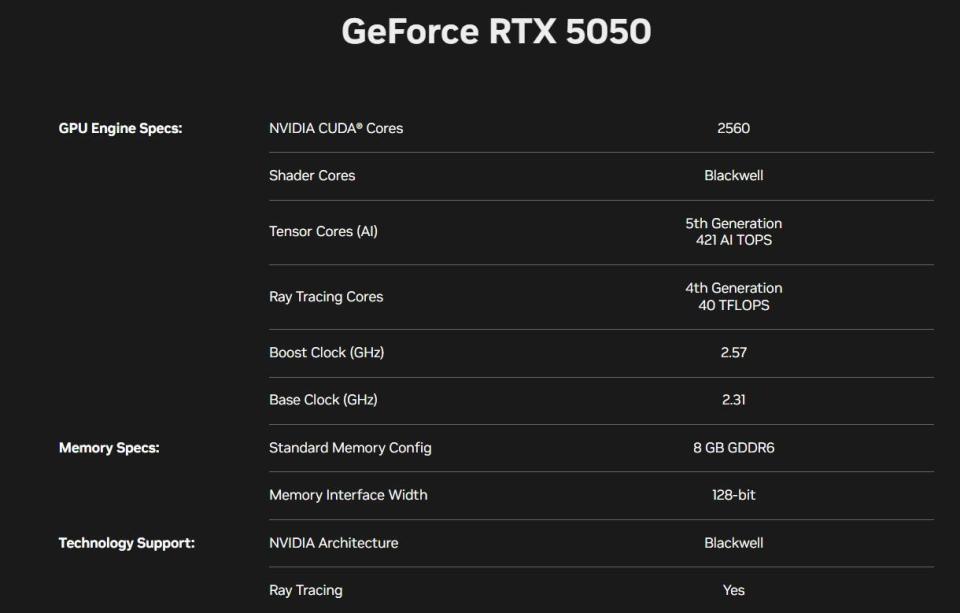Click the GeForce RTX 5050 heading

tap(497, 32)
